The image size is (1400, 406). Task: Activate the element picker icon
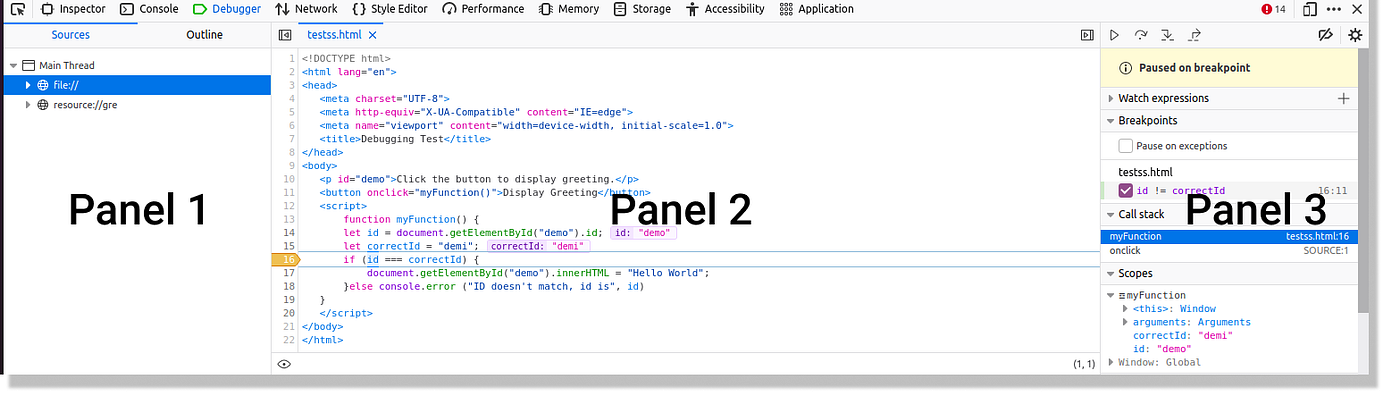[18, 9]
